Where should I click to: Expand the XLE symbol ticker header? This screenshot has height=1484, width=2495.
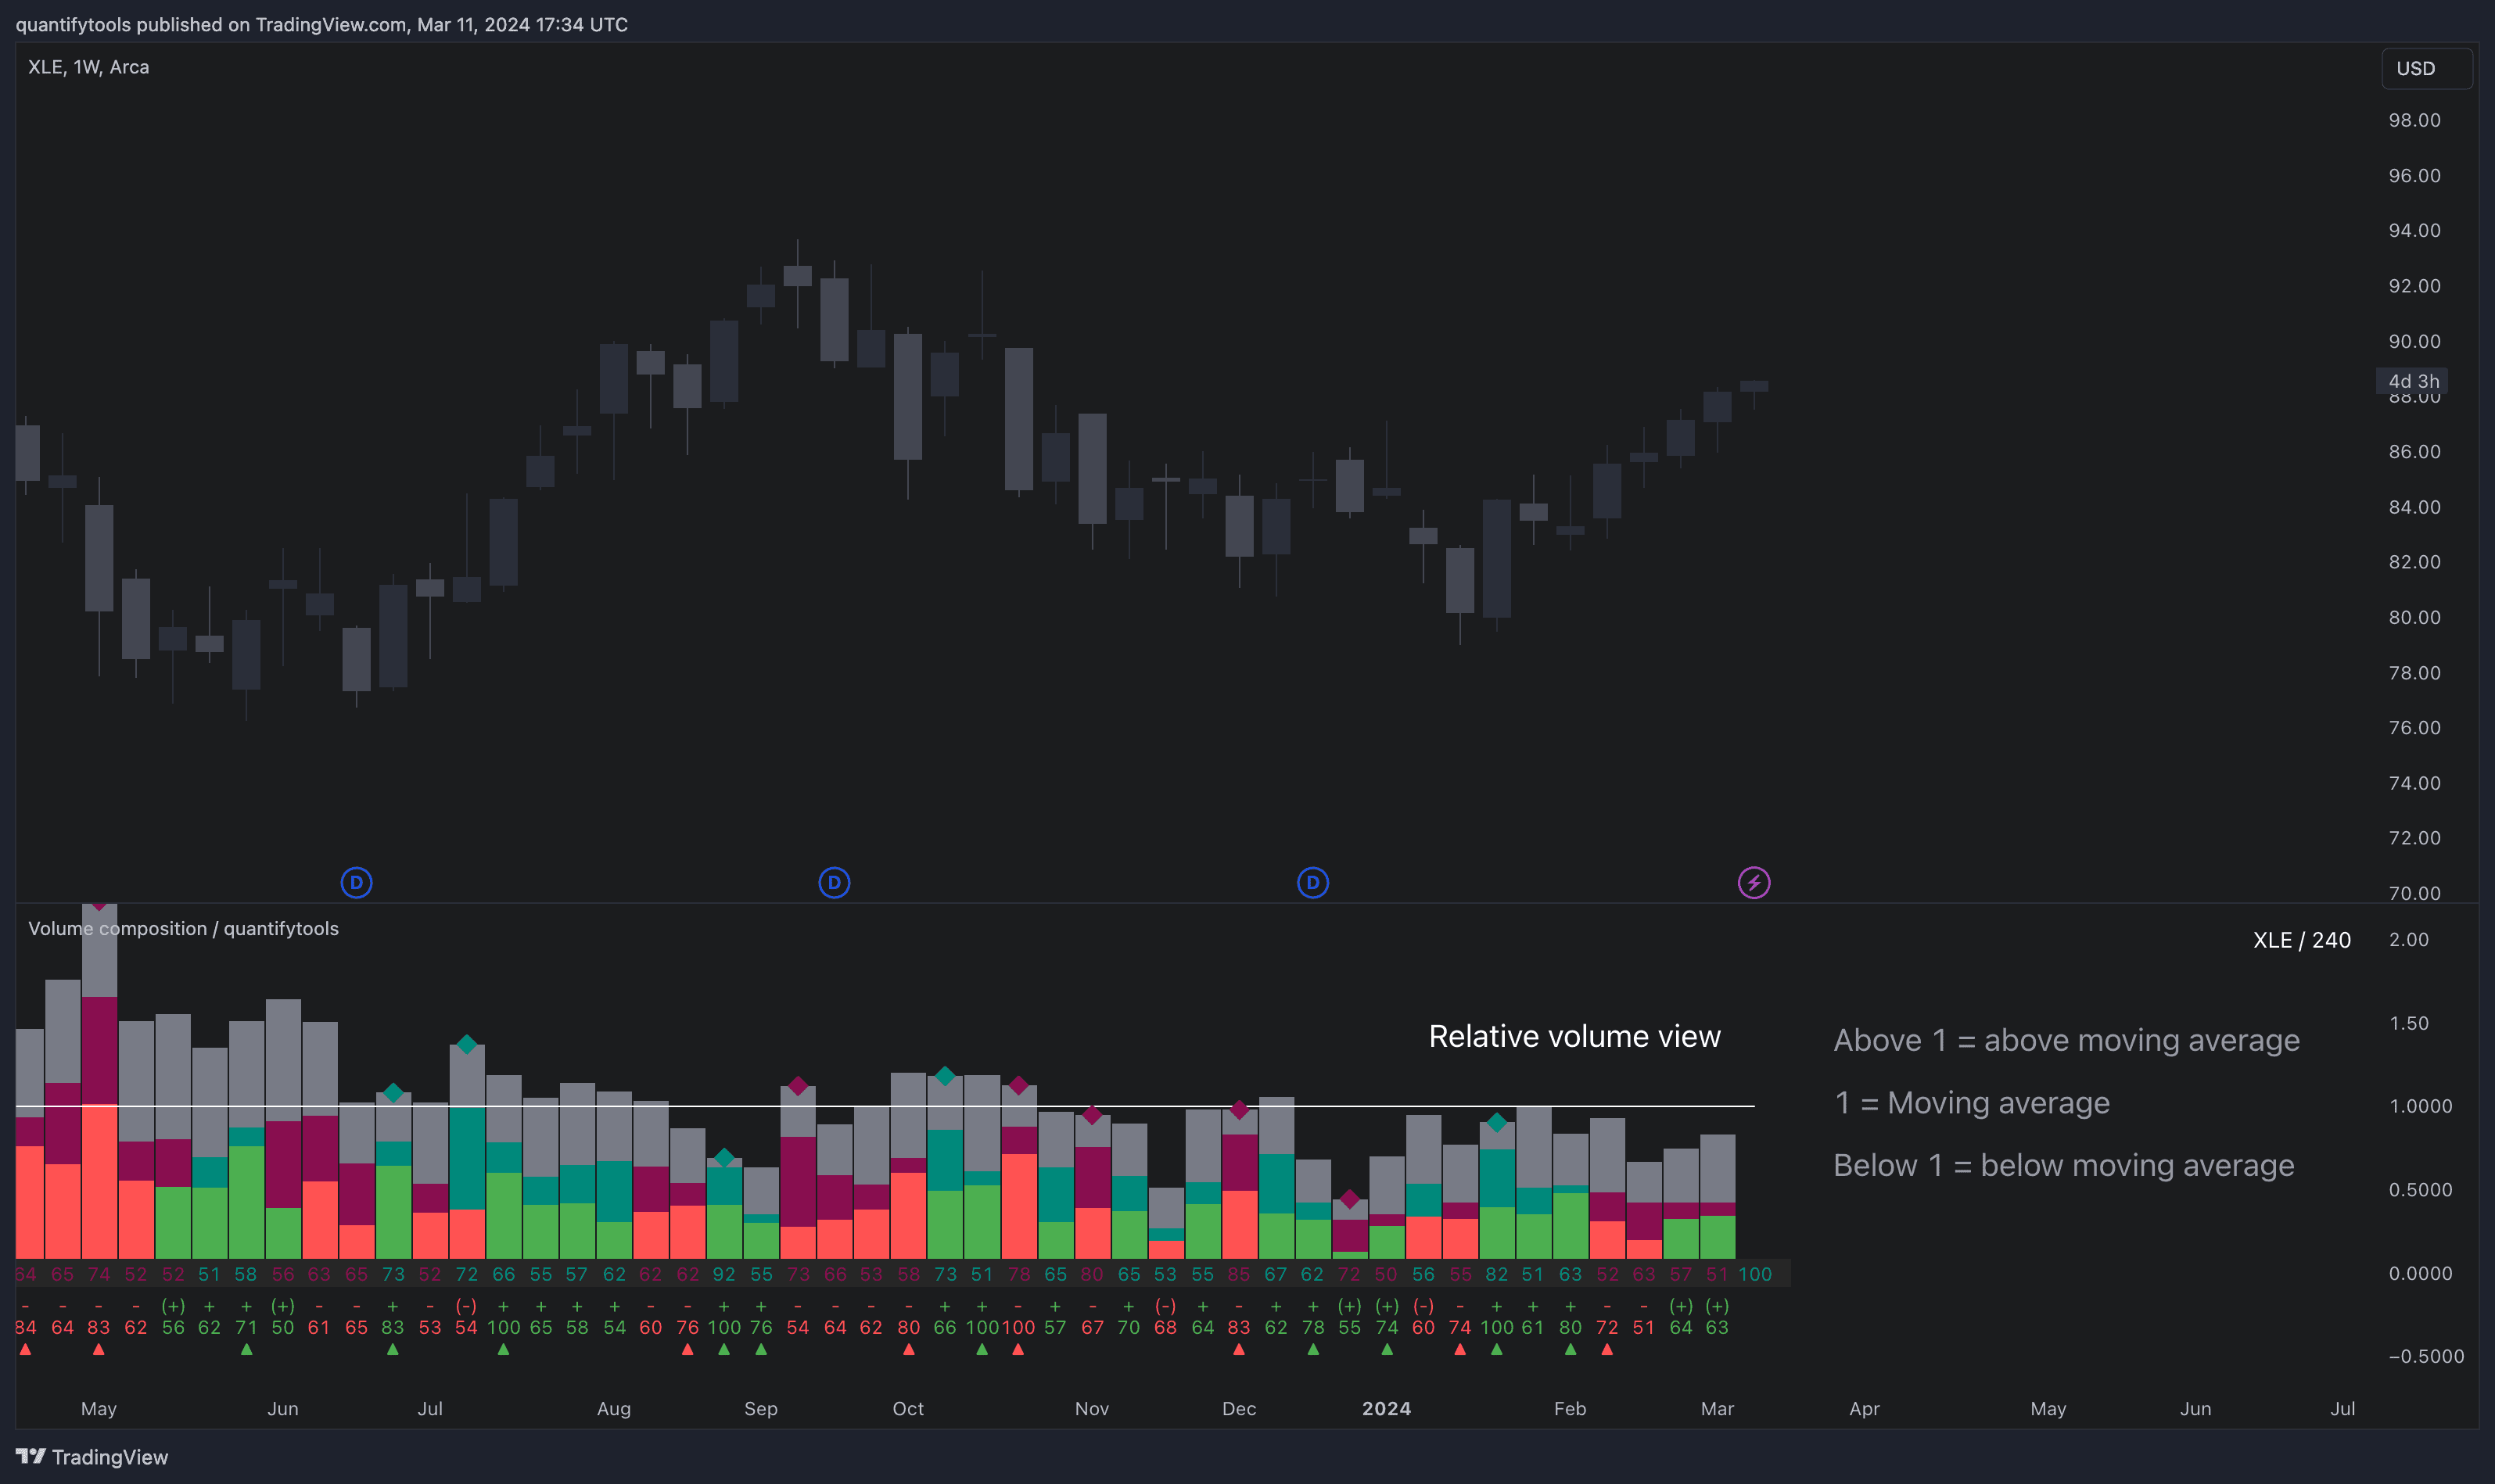[x=88, y=67]
